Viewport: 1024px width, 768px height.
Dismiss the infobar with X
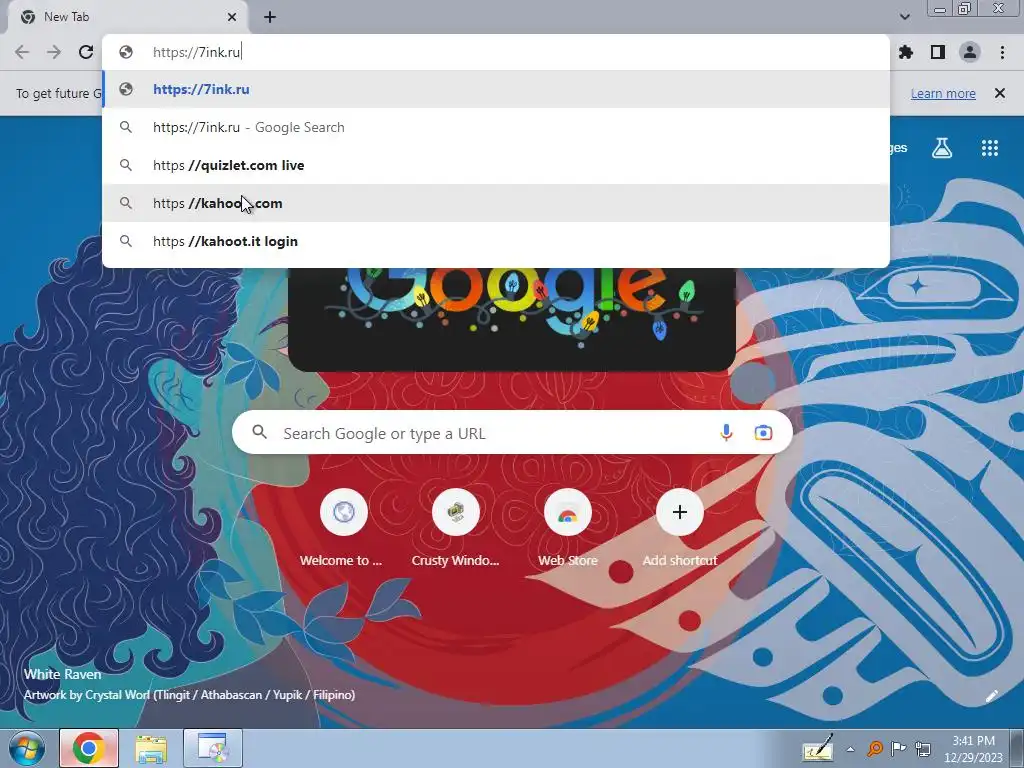pos(1000,93)
